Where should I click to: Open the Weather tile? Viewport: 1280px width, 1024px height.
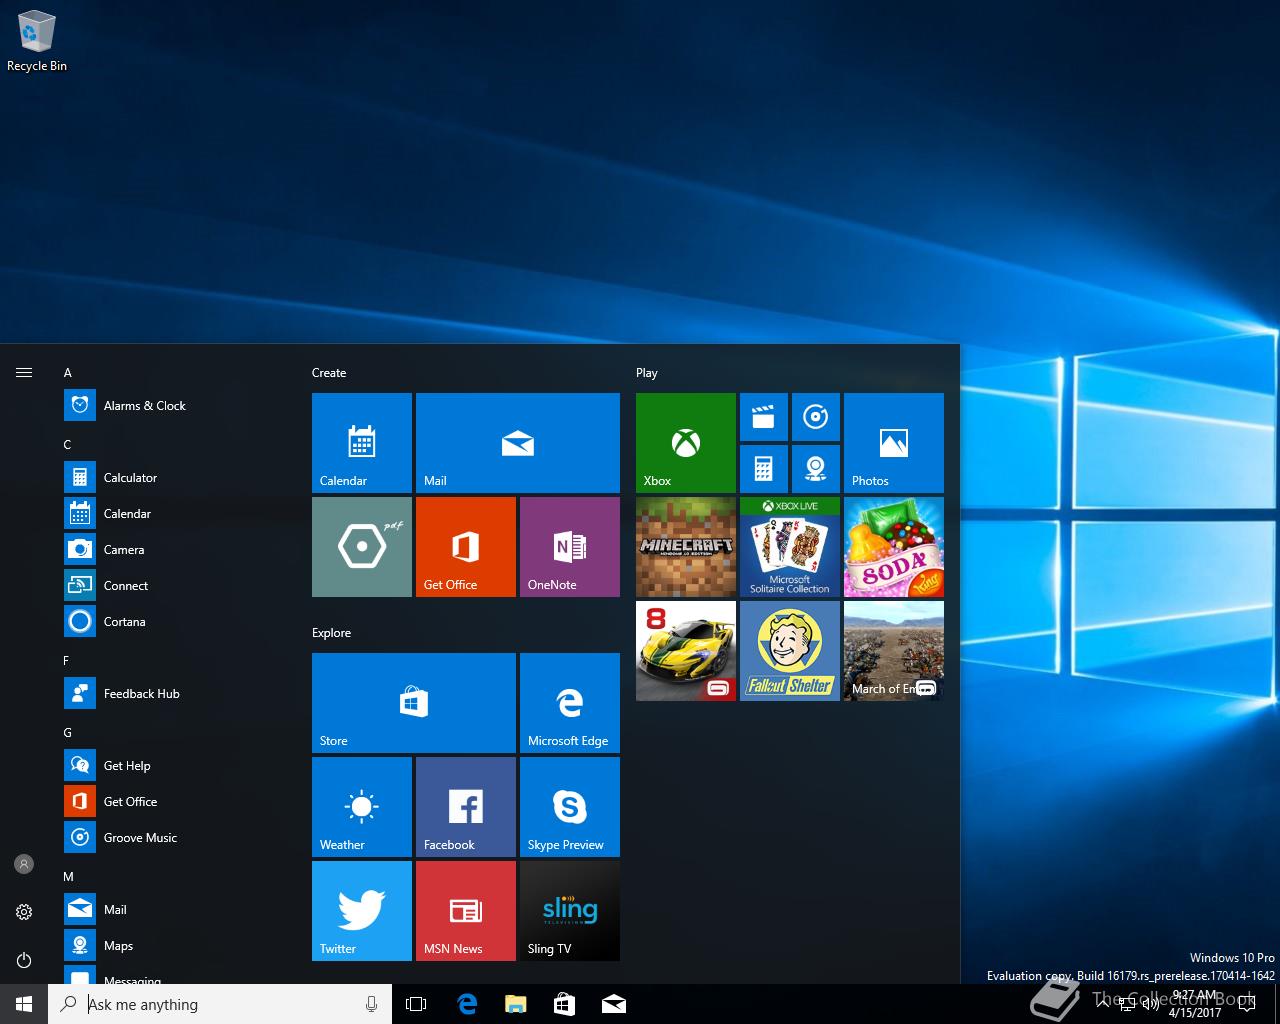[362, 807]
